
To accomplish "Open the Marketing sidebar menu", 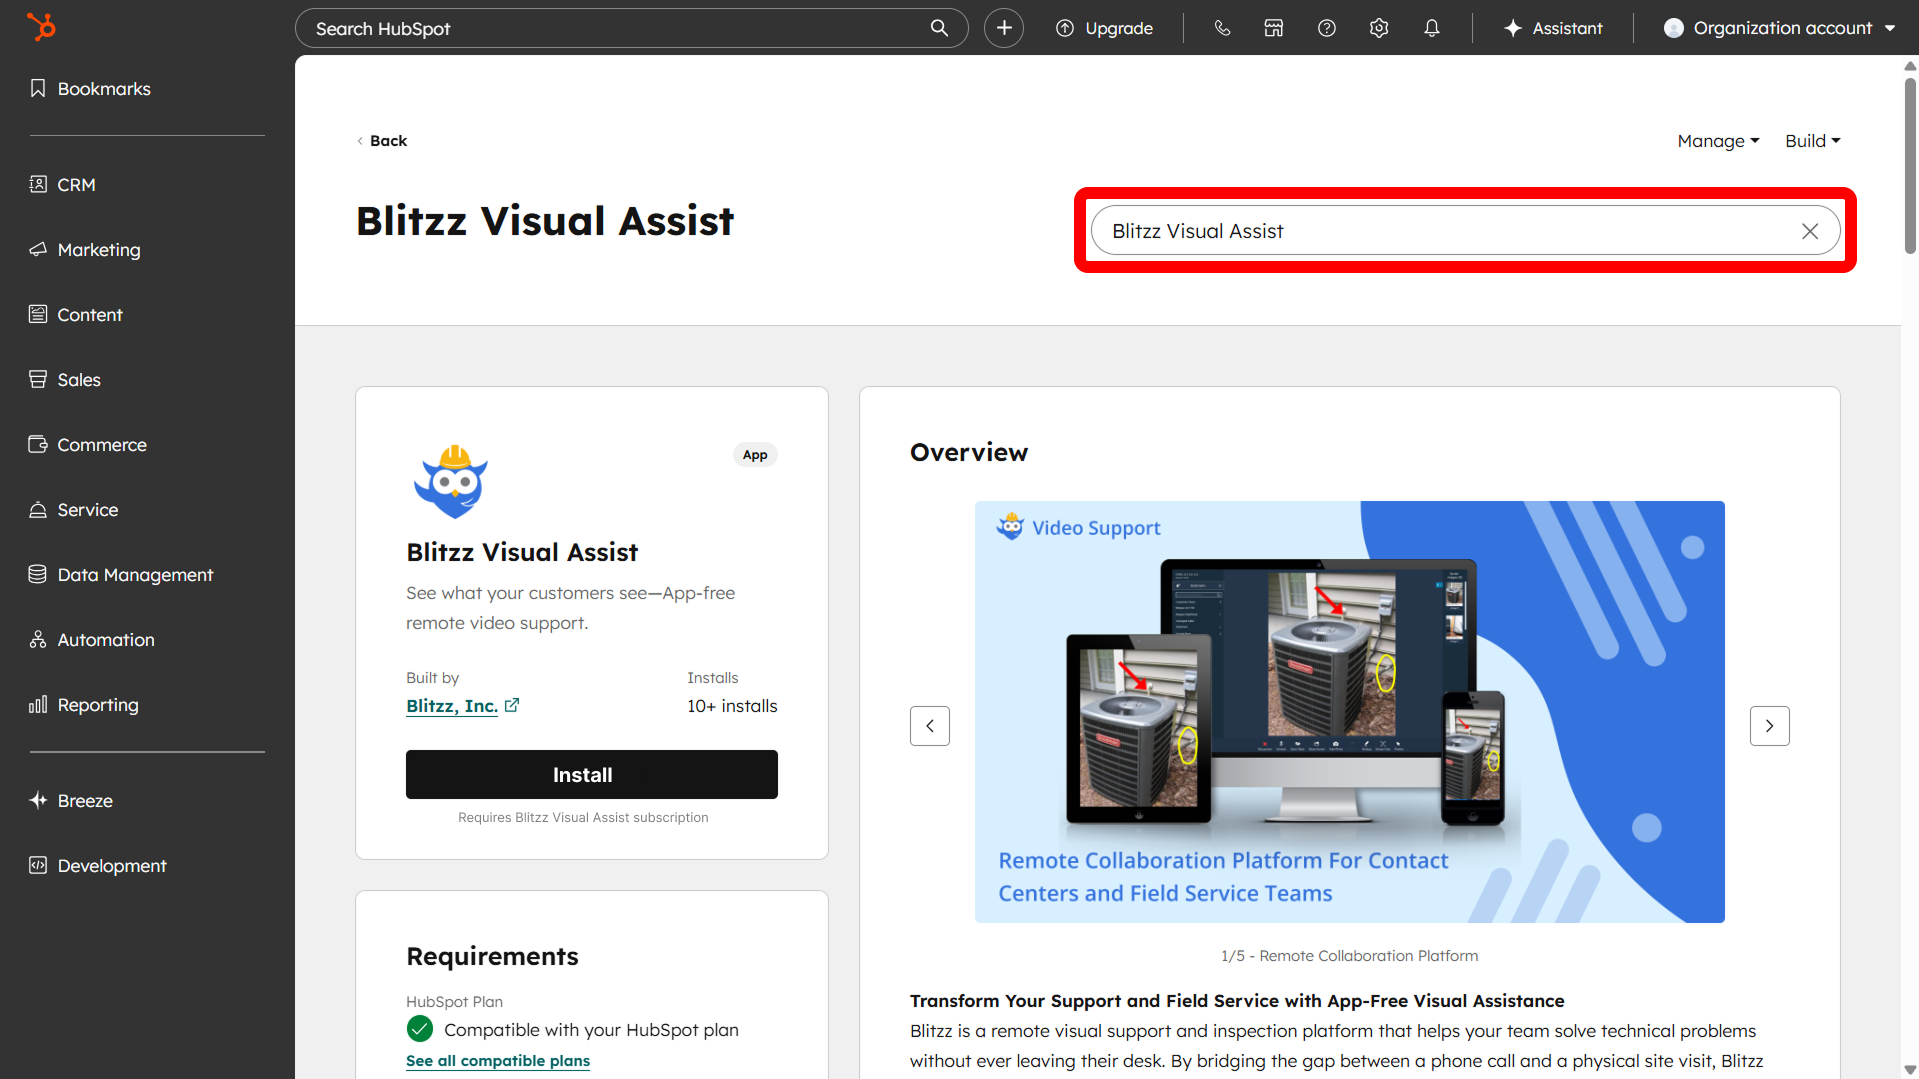I will pyautogui.click(x=99, y=250).
